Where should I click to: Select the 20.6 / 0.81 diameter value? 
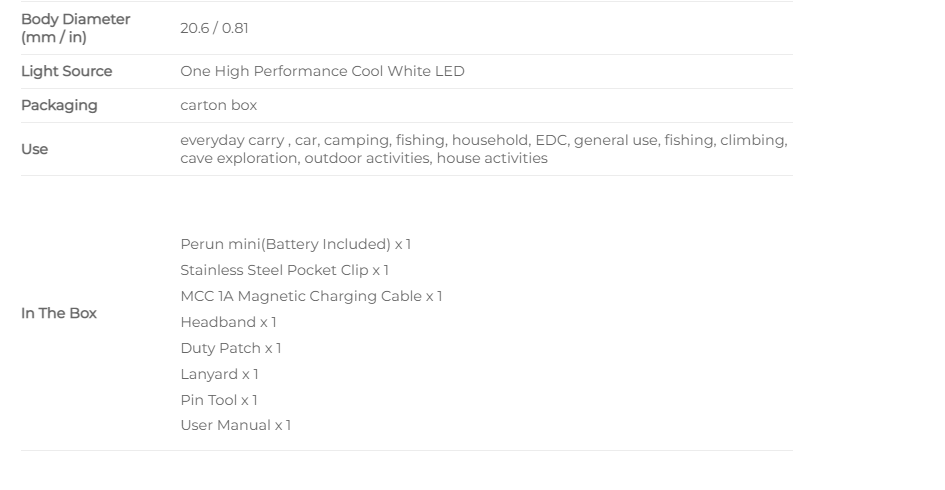click(x=214, y=28)
